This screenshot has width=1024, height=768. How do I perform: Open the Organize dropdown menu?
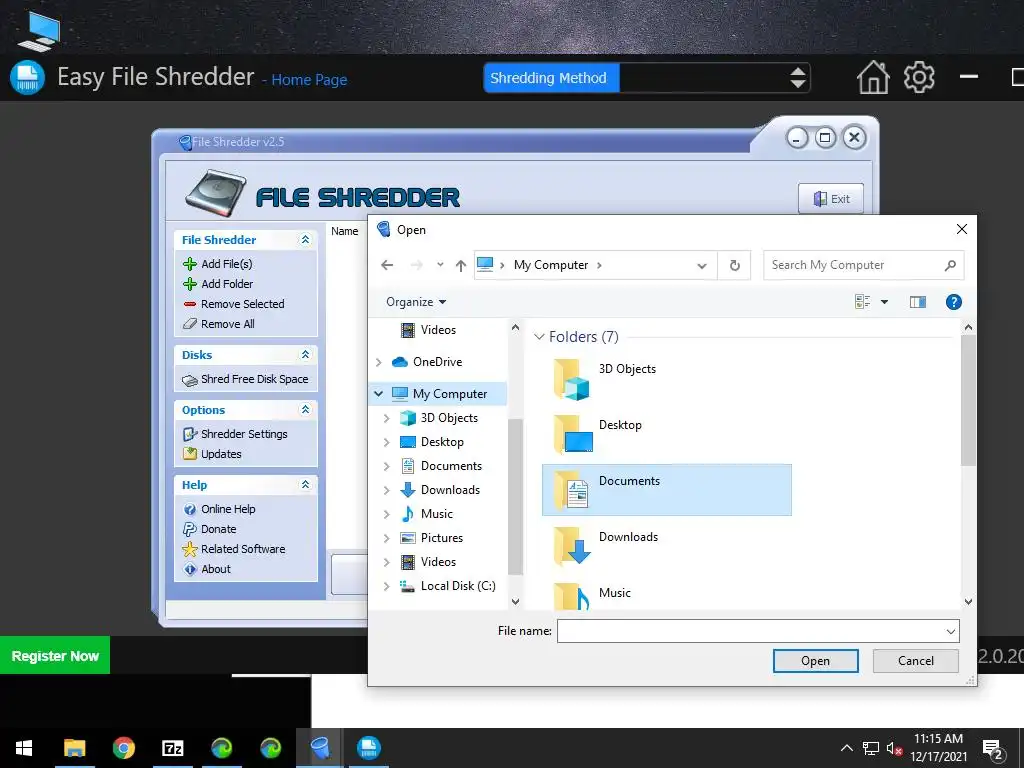(416, 302)
